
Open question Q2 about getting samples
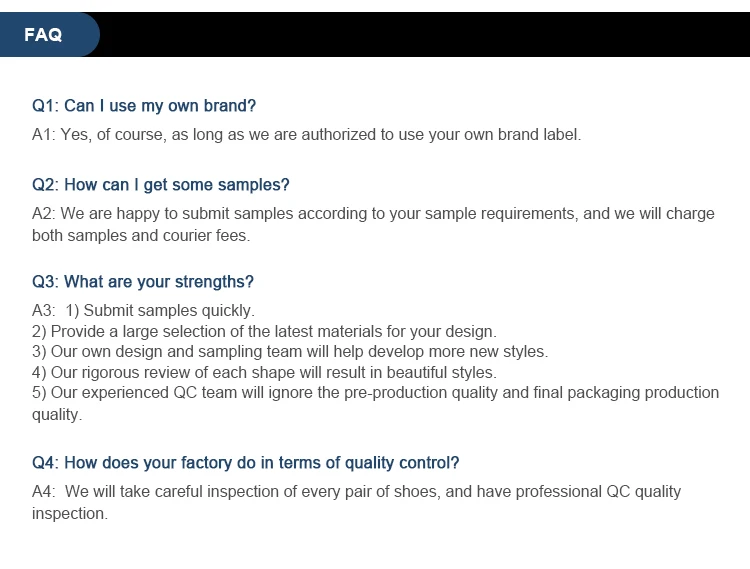160,185
